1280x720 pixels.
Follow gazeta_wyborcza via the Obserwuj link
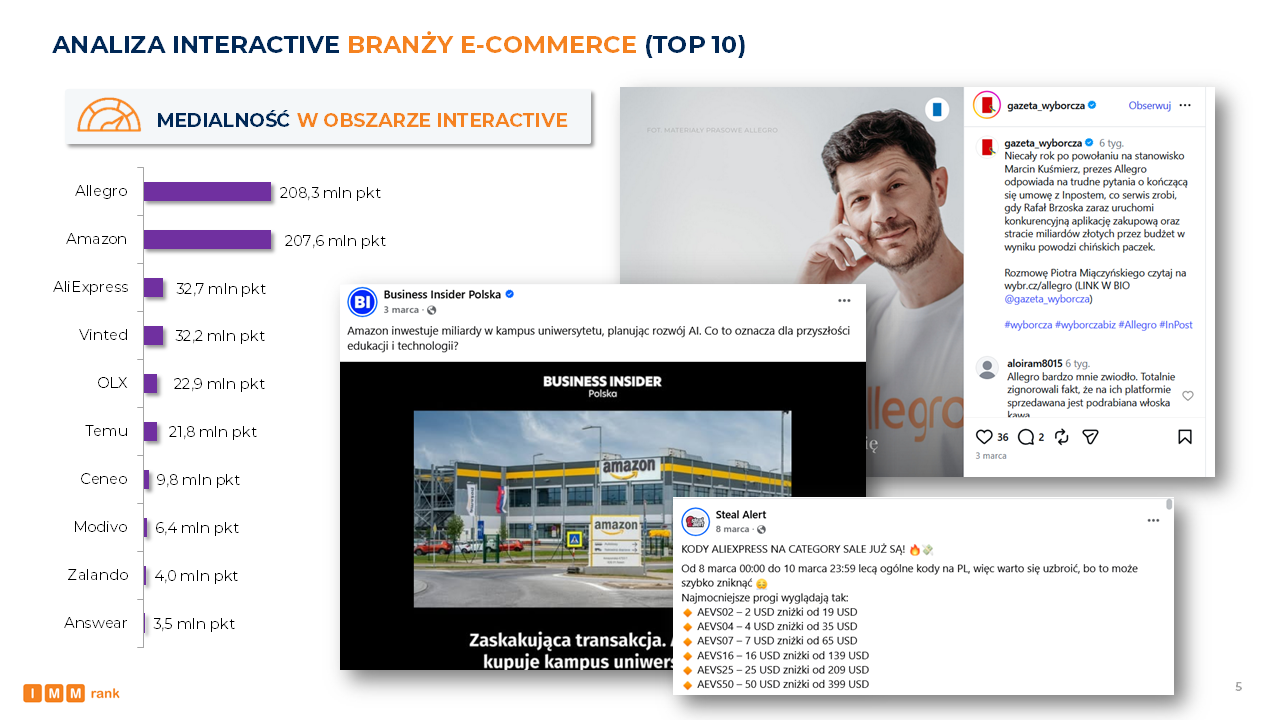(1149, 105)
